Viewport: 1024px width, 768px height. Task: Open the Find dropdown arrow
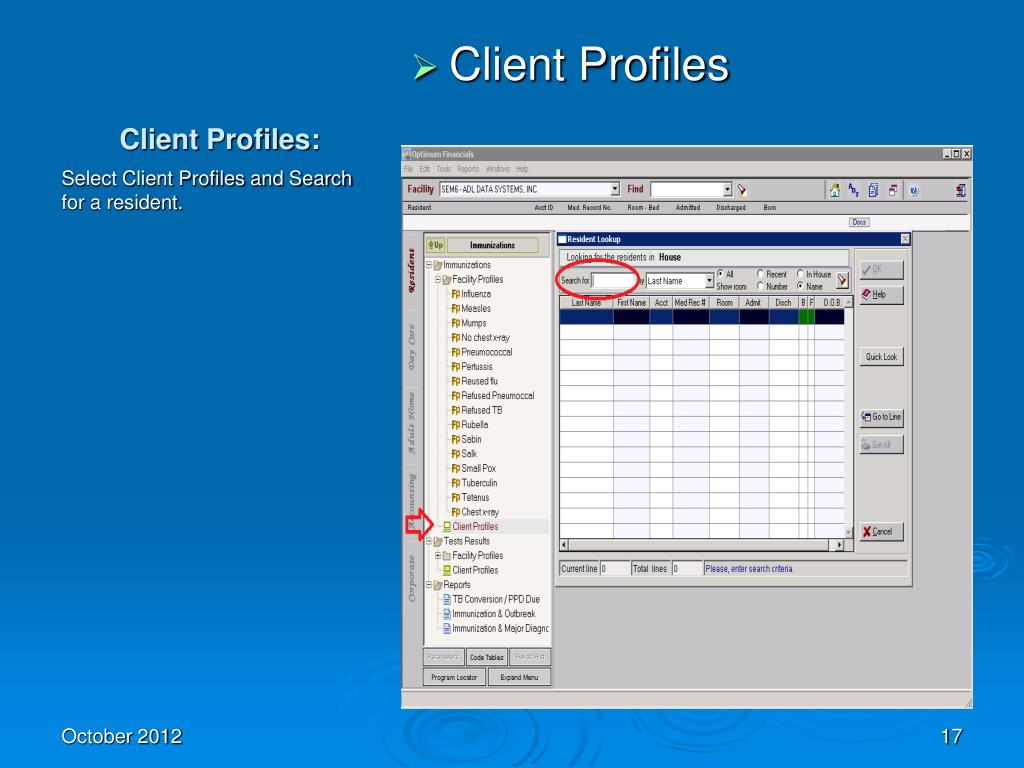(728, 189)
